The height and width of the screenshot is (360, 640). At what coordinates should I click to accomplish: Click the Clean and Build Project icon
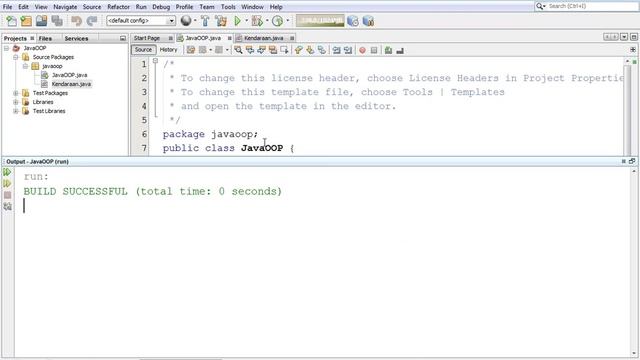[221, 21]
